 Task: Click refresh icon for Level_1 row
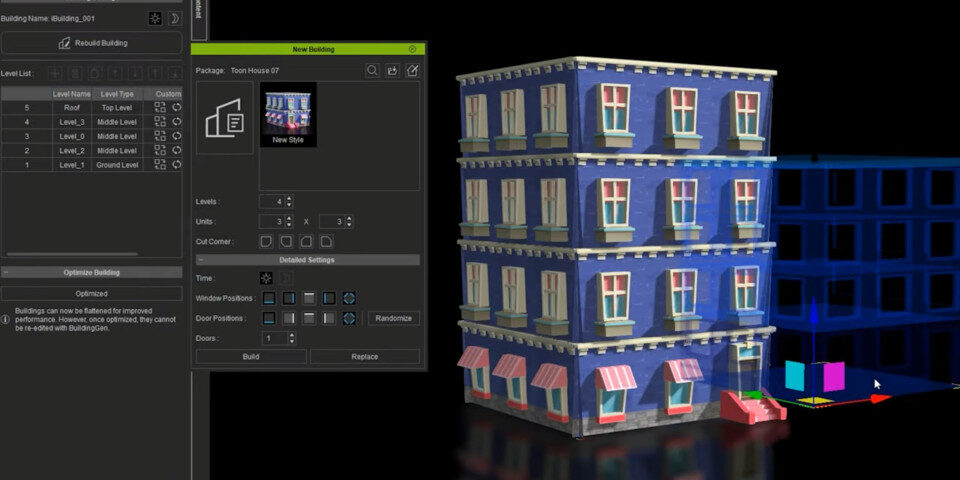coord(177,165)
